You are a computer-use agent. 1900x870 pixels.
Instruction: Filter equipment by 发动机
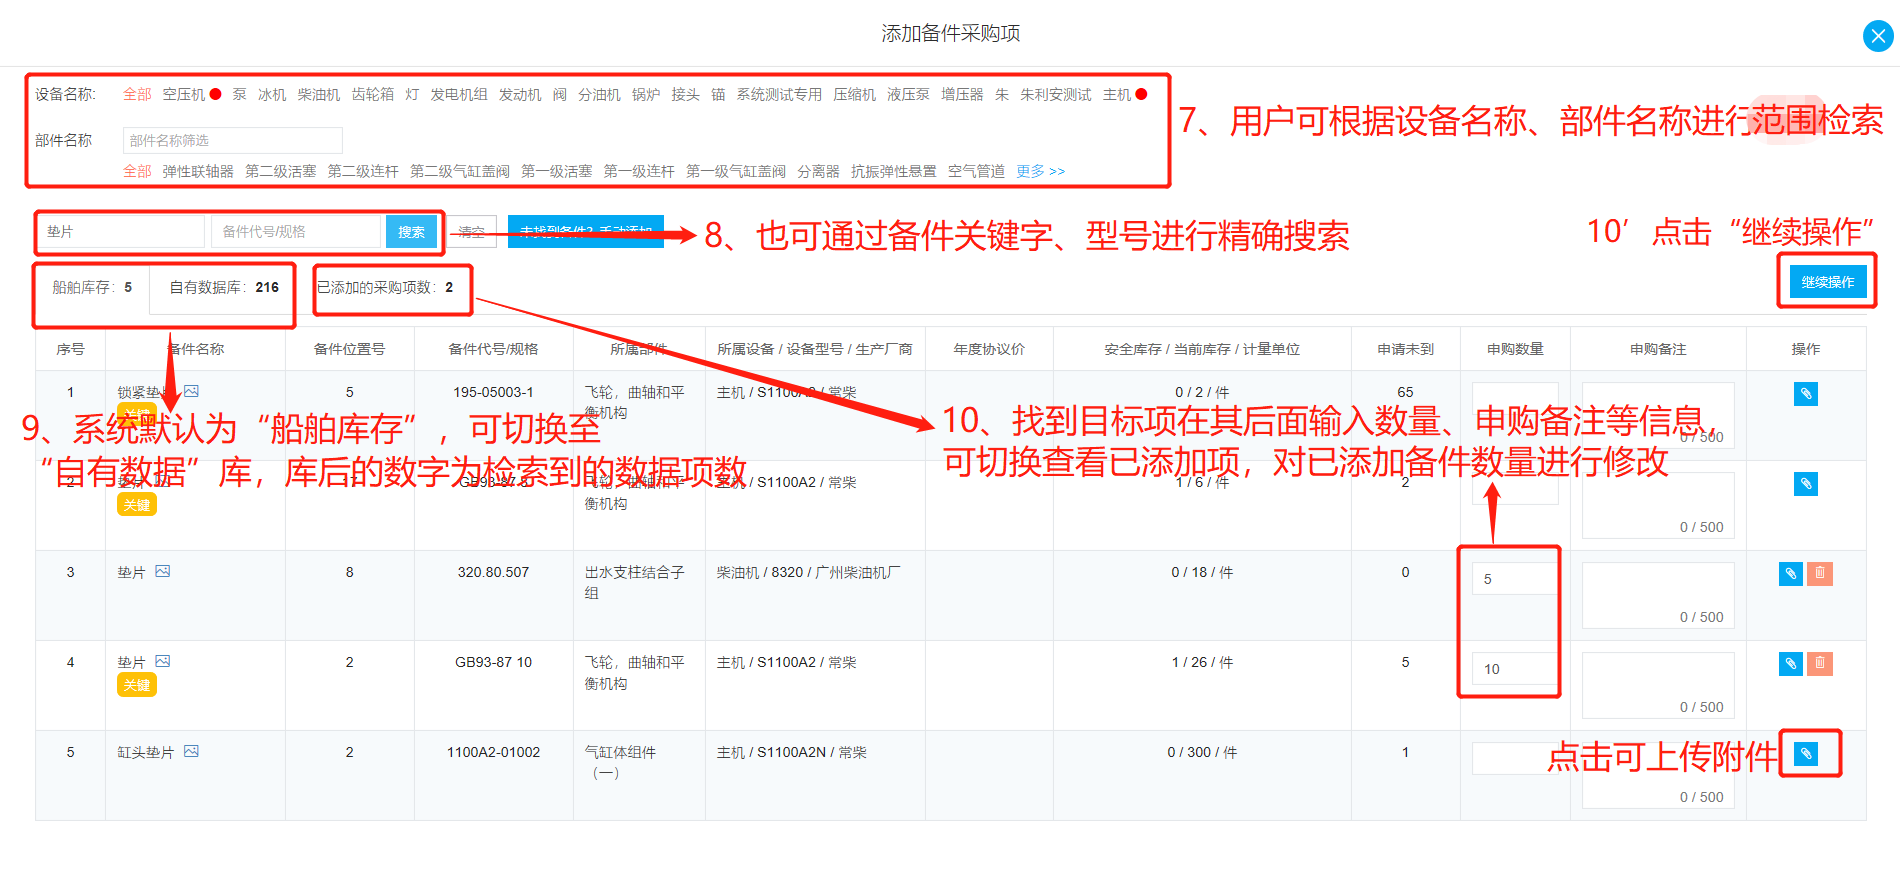(x=520, y=94)
